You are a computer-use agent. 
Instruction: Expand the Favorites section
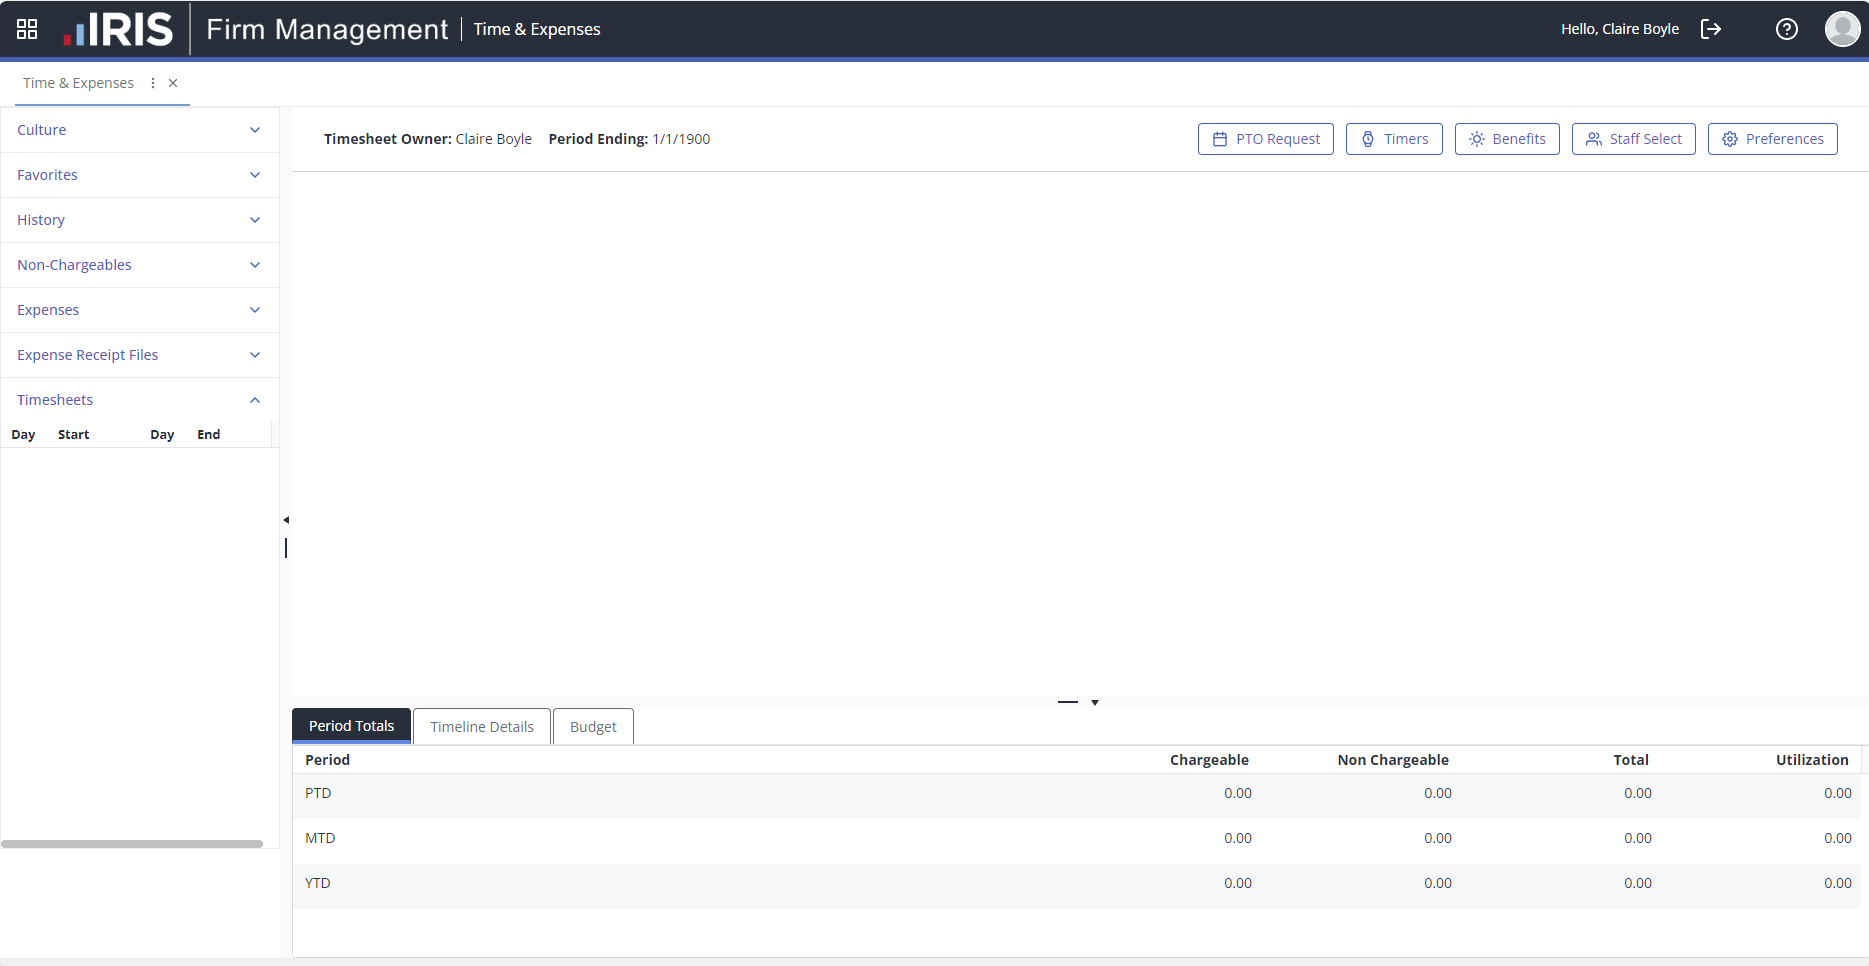[x=255, y=175]
